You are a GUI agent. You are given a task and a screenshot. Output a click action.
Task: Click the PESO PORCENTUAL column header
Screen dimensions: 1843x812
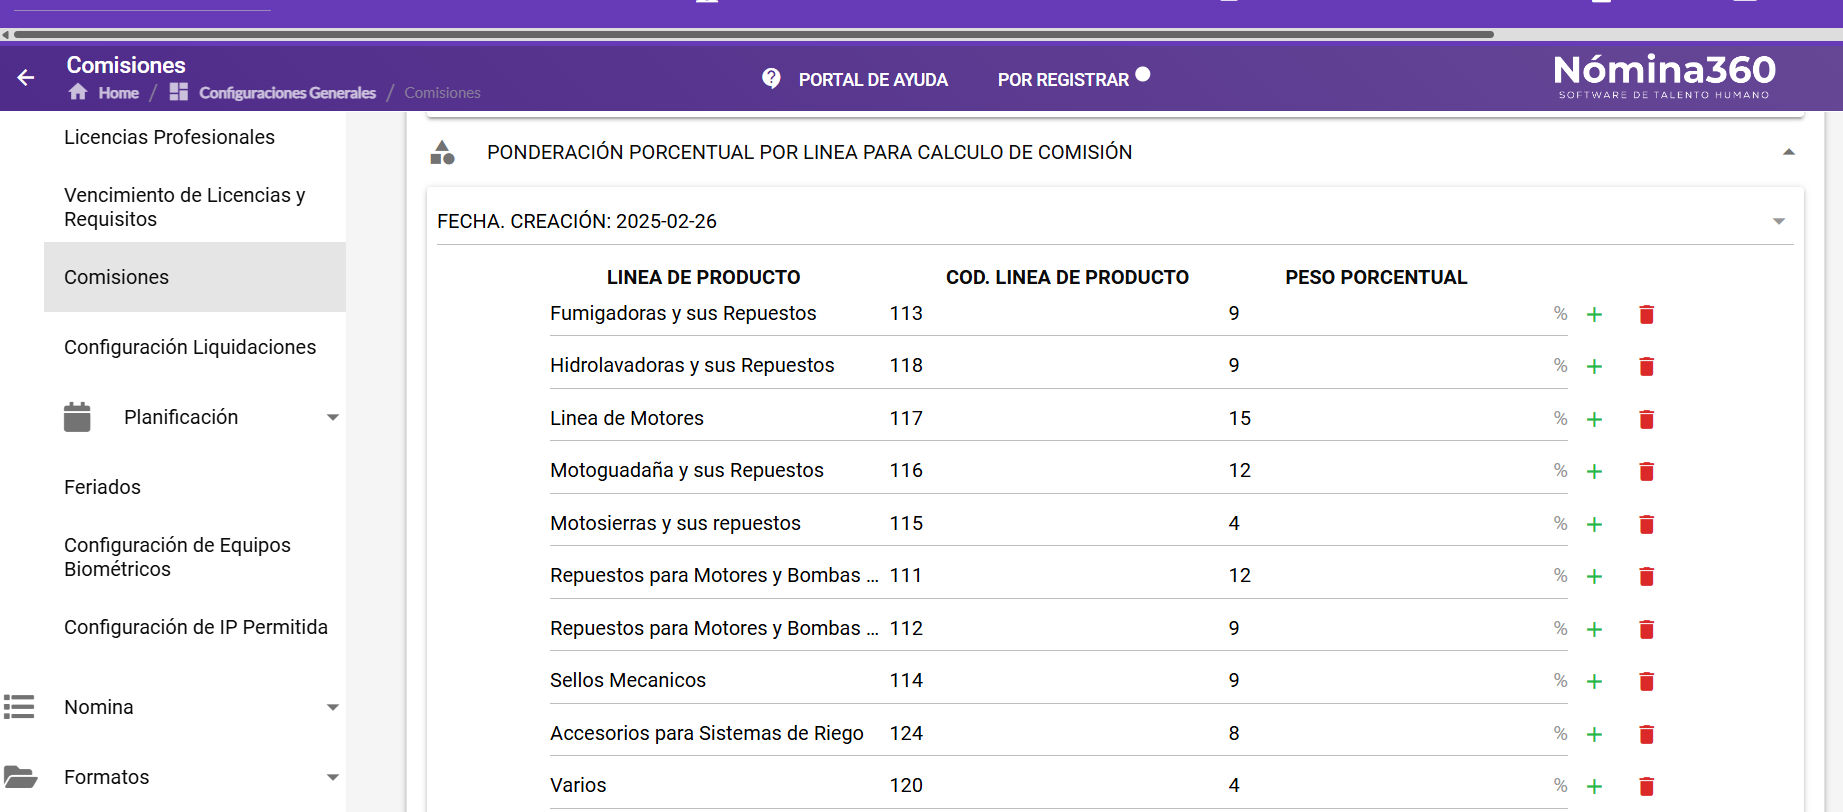(x=1376, y=277)
